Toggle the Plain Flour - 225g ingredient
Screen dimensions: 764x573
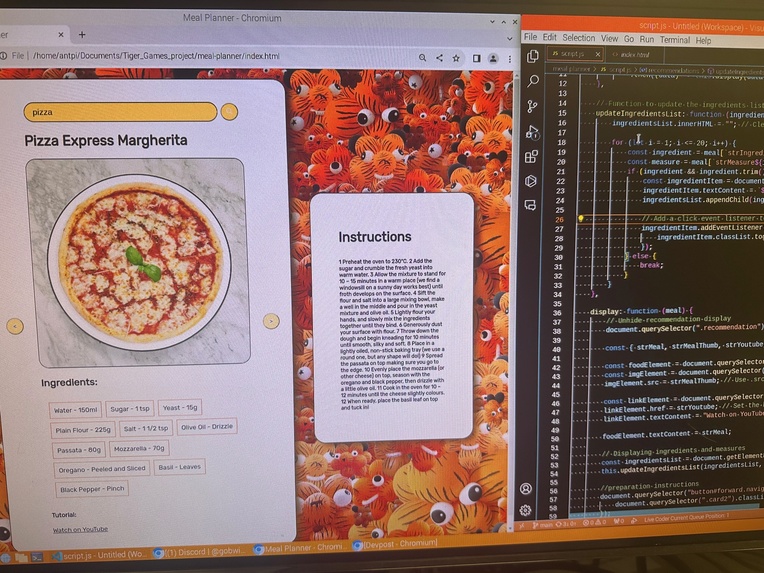click(83, 430)
